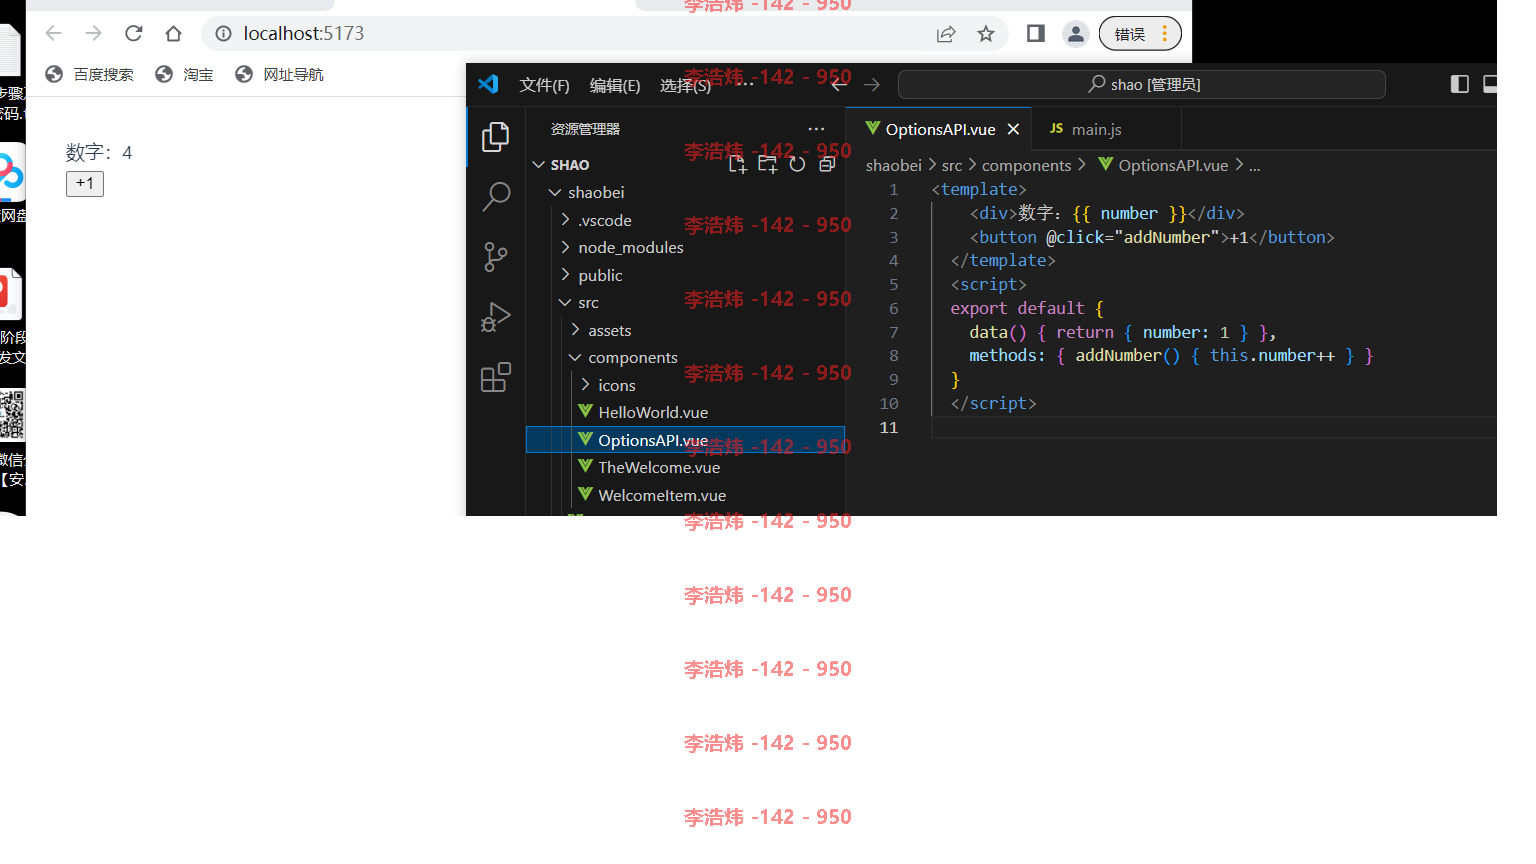Viewport: 1536px width, 864px height.
Task: Click the VS Code logo icon
Action: tap(488, 84)
